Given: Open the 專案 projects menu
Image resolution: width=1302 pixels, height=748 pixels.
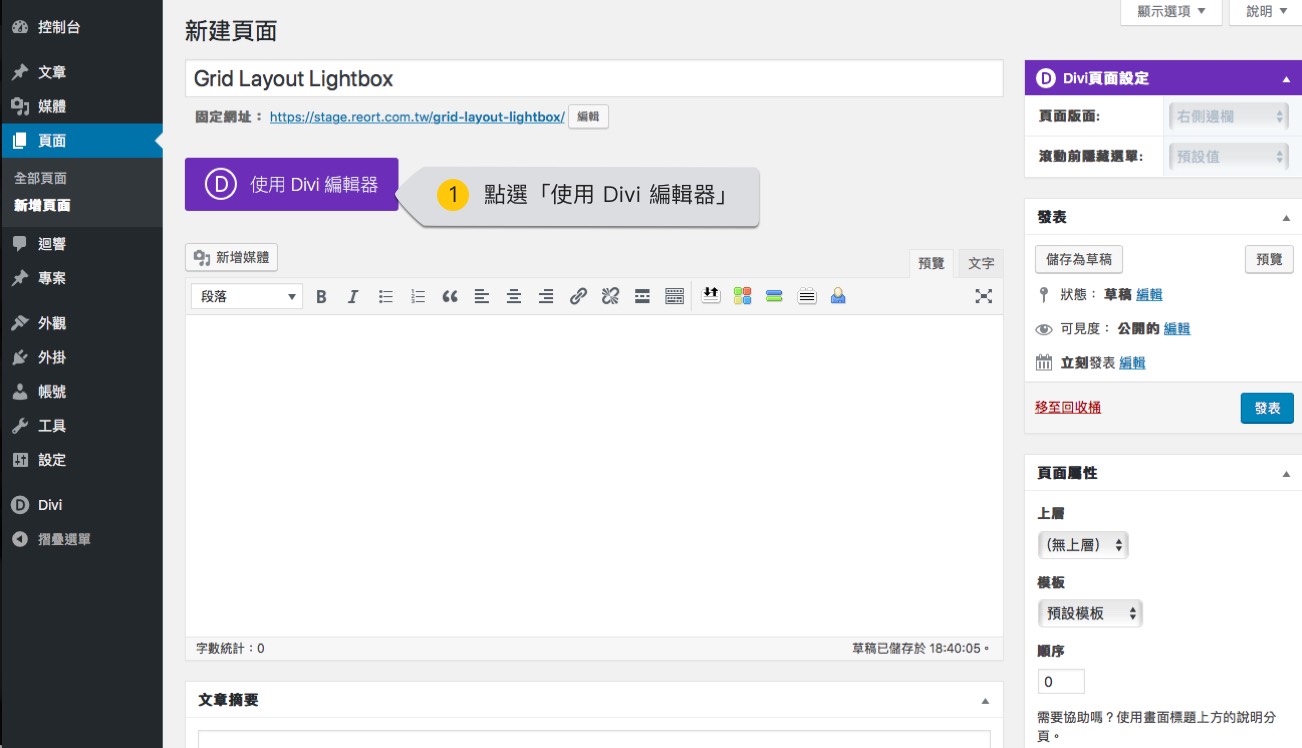Looking at the screenshot, I should 81,278.
